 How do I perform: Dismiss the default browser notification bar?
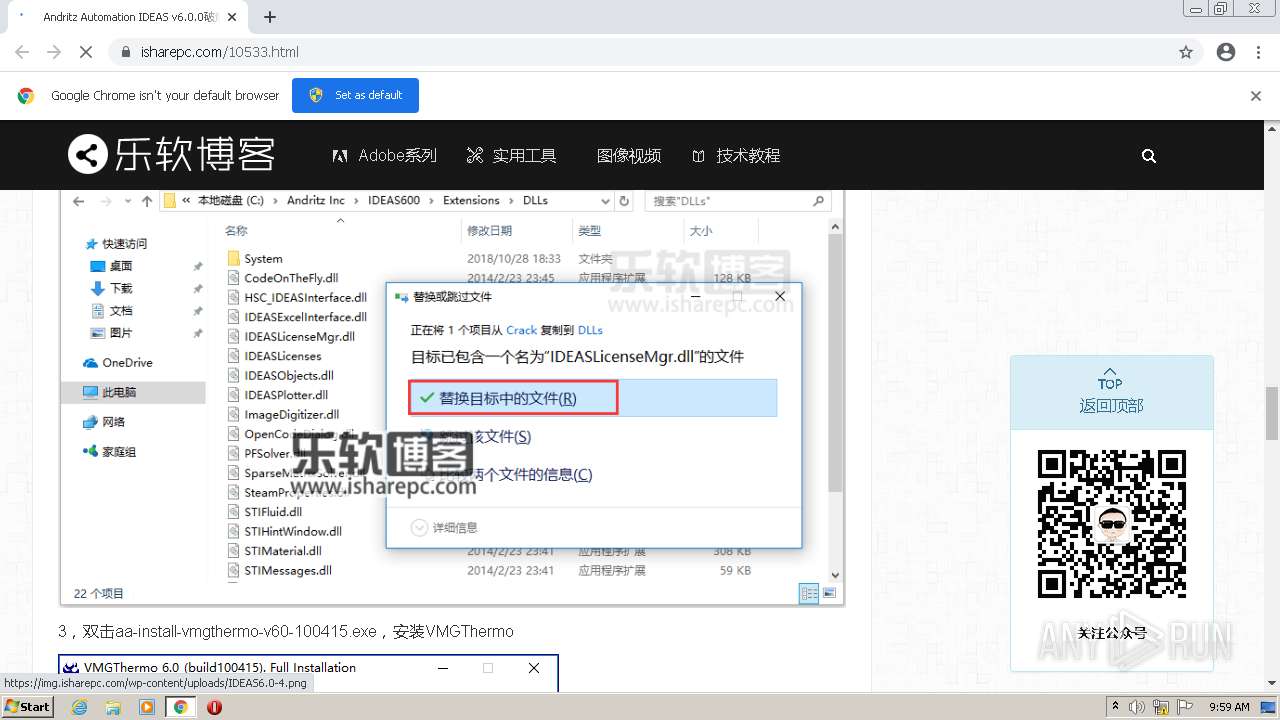click(1256, 96)
